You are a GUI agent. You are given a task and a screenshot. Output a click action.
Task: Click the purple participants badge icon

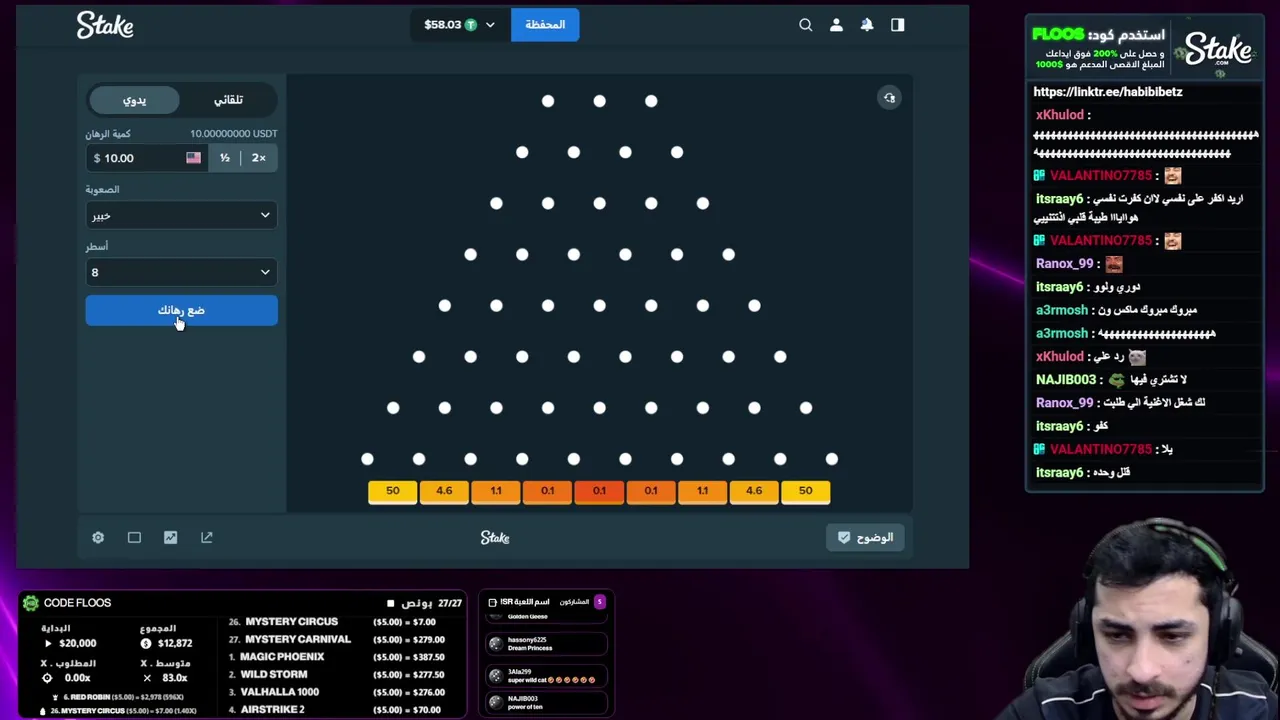(x=599, y=602)
